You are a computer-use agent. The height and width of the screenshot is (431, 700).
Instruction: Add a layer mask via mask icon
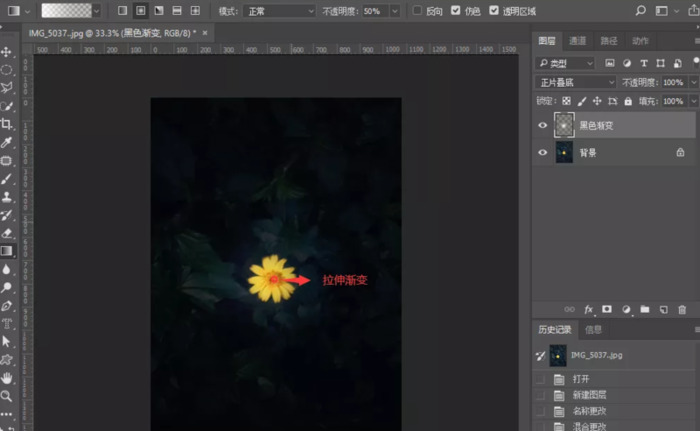tap(607, 309)
